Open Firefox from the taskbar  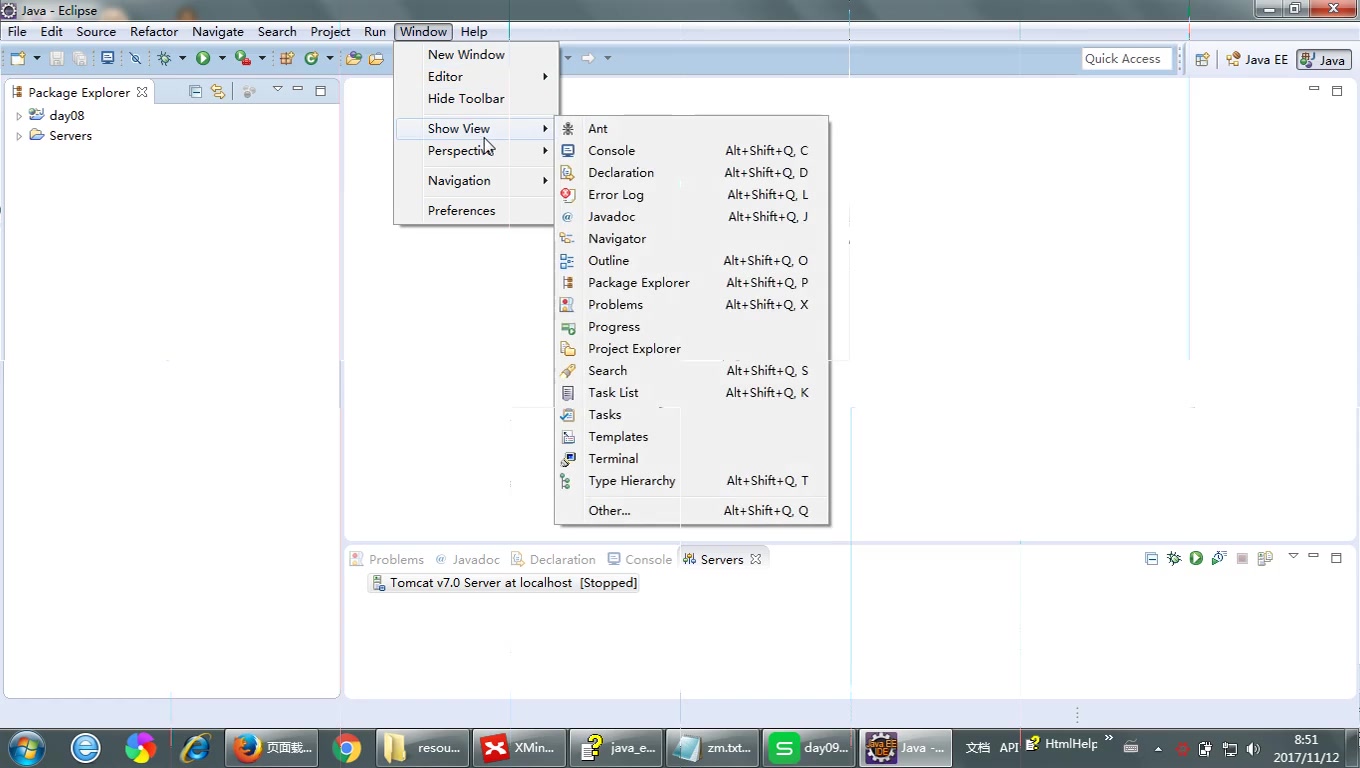pos(274,747)
